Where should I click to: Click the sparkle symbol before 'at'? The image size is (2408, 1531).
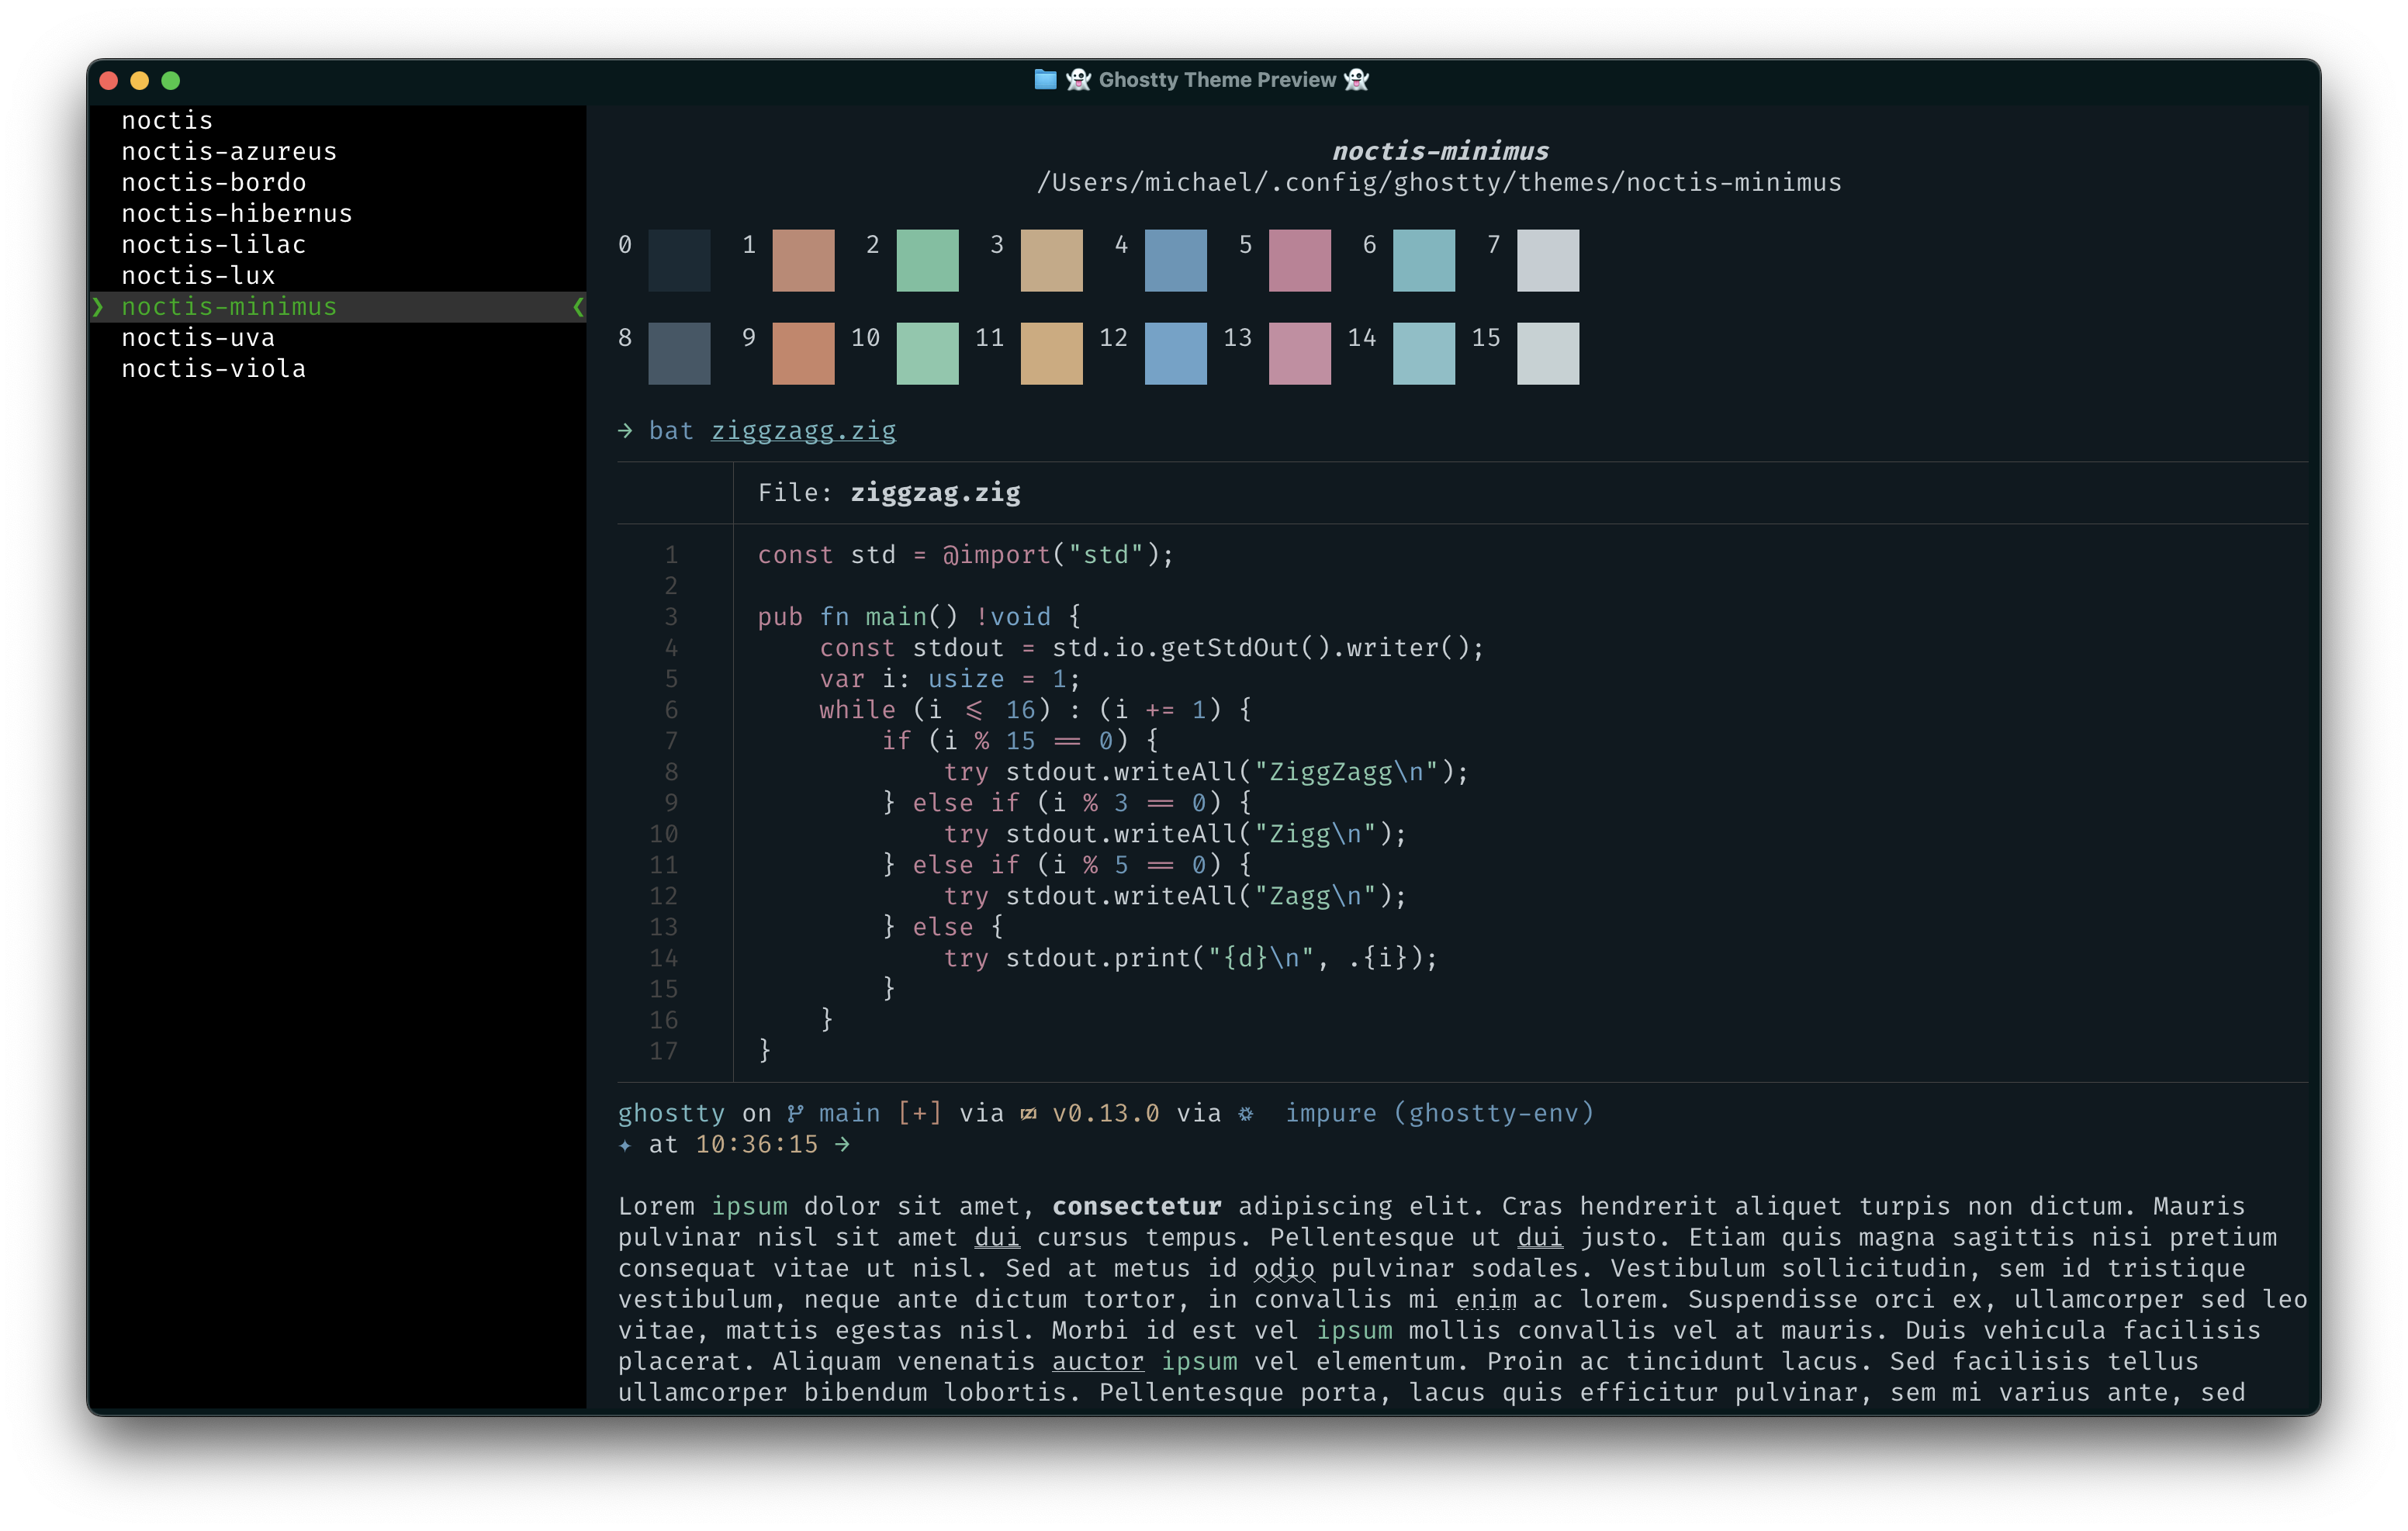625,1145
